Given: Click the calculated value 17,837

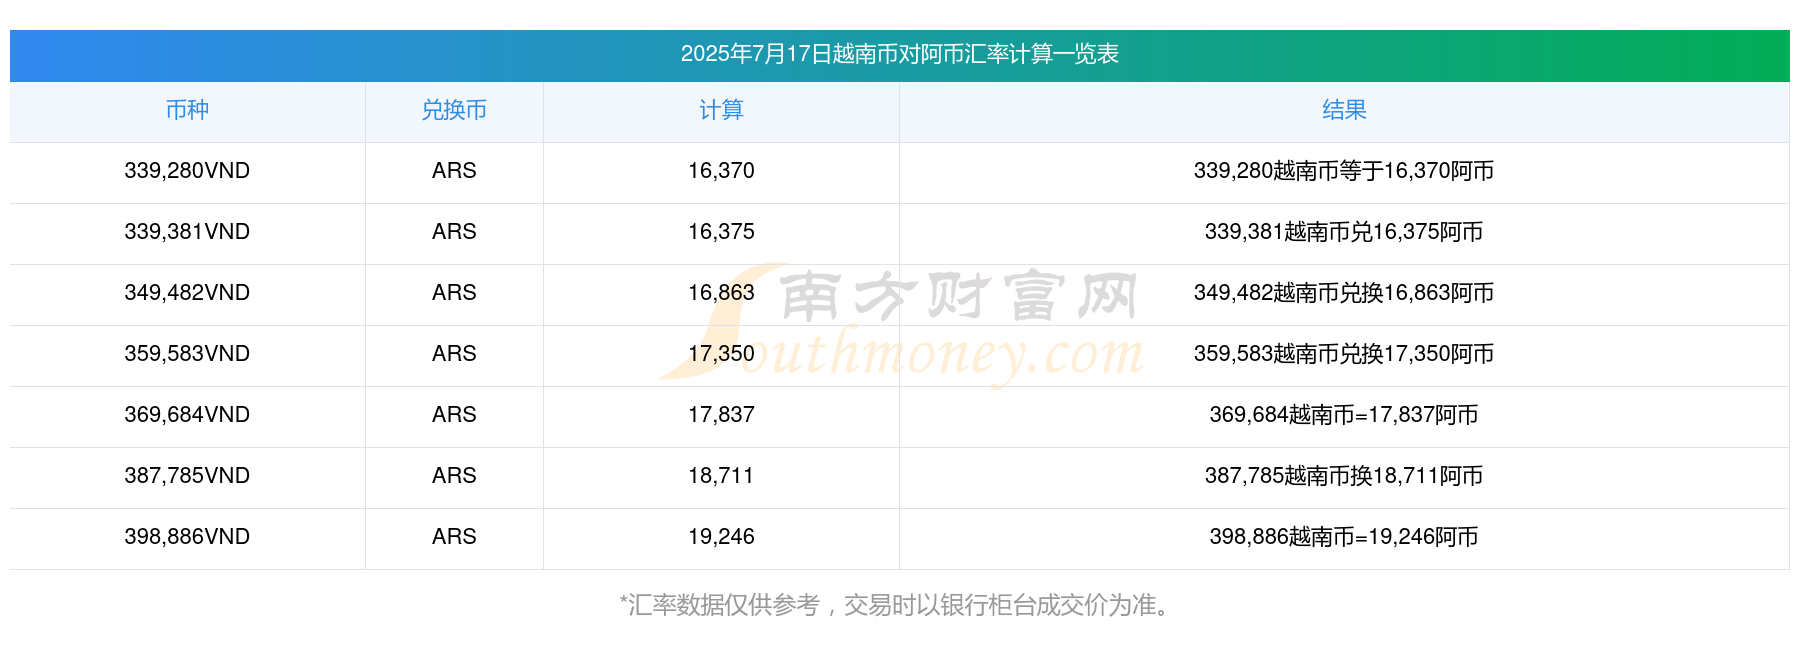Looking at the screenshot, I should (721, 415).
